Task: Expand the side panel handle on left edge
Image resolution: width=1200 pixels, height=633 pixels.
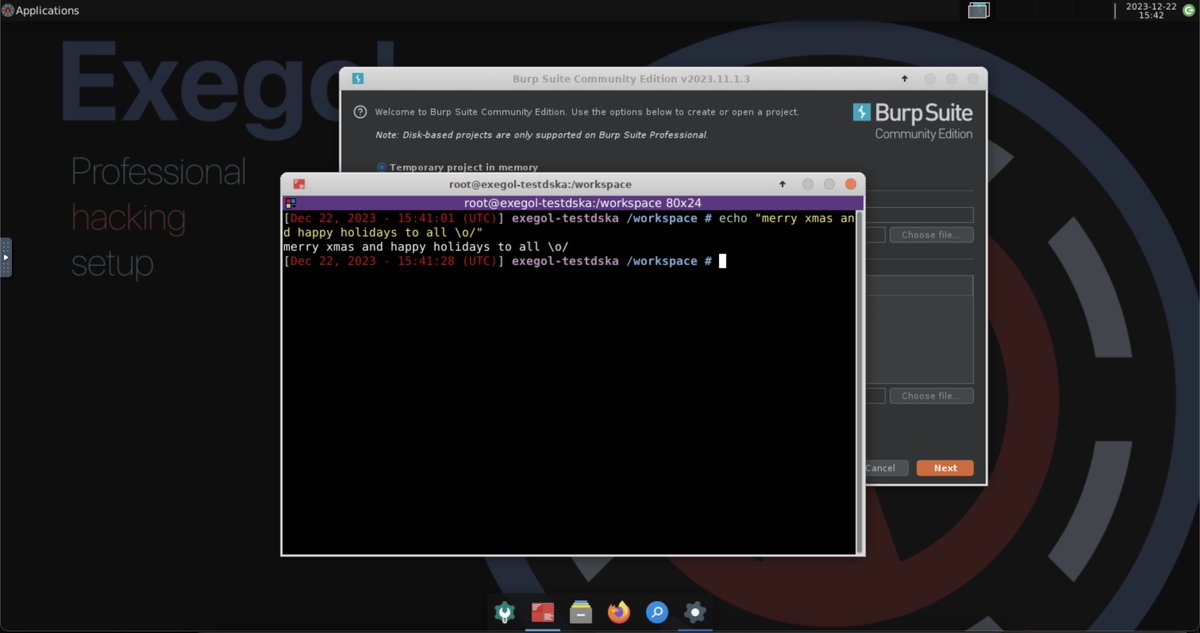Action: pyautogui.click(x=5, y=257)
